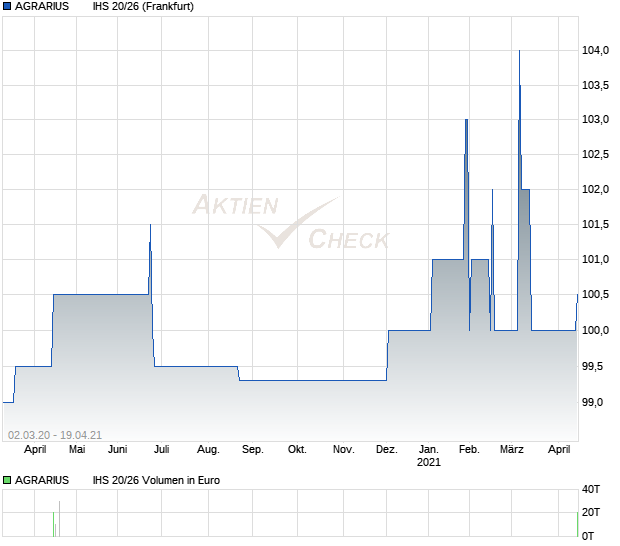
Task: Click the tallest gray volume bar
Action: pyautogui.click(x=59, y=519)
